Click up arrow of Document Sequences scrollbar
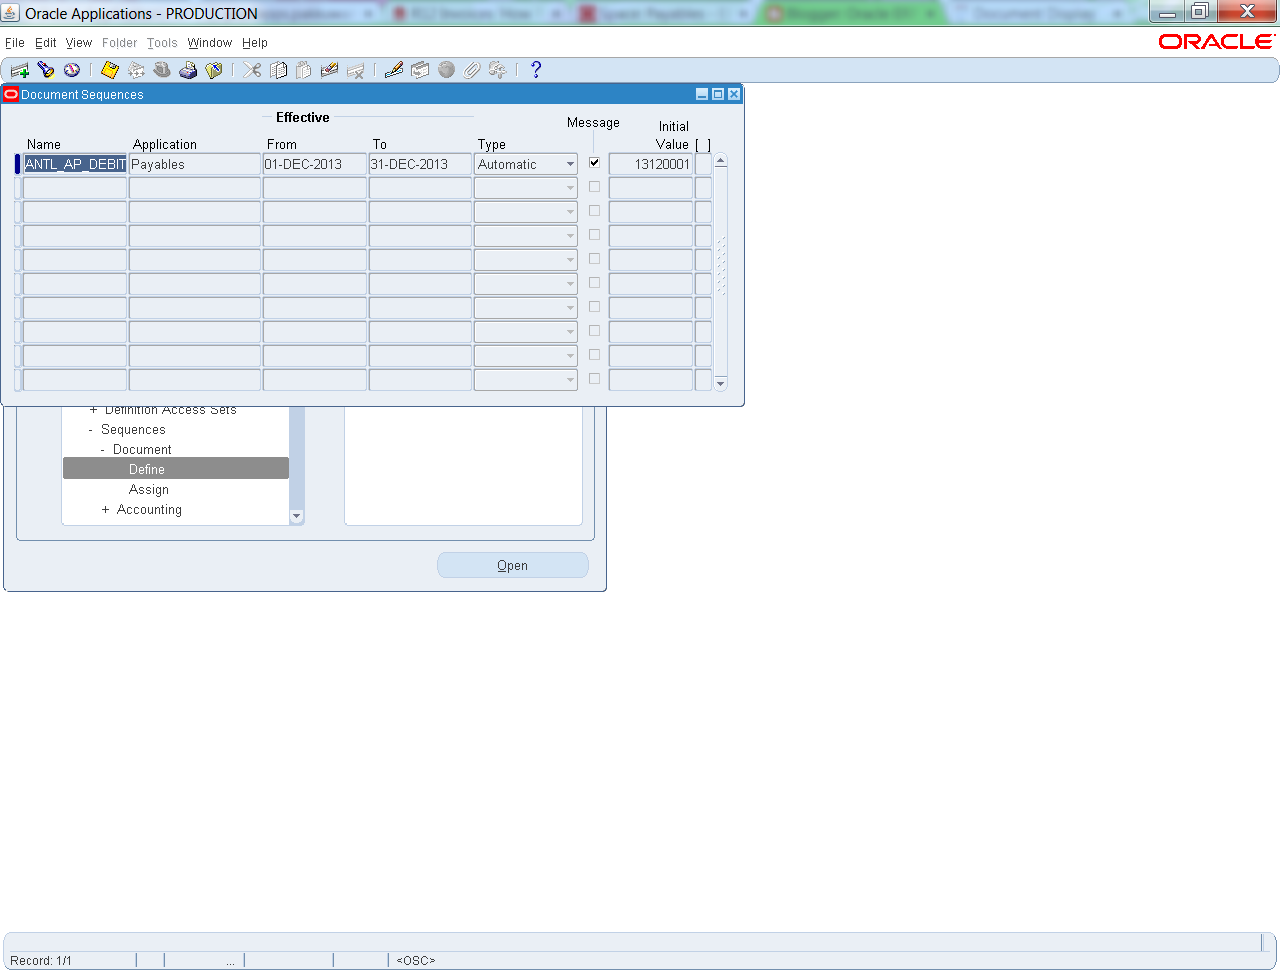The image size is (1280, 976). tap(721, 160)
